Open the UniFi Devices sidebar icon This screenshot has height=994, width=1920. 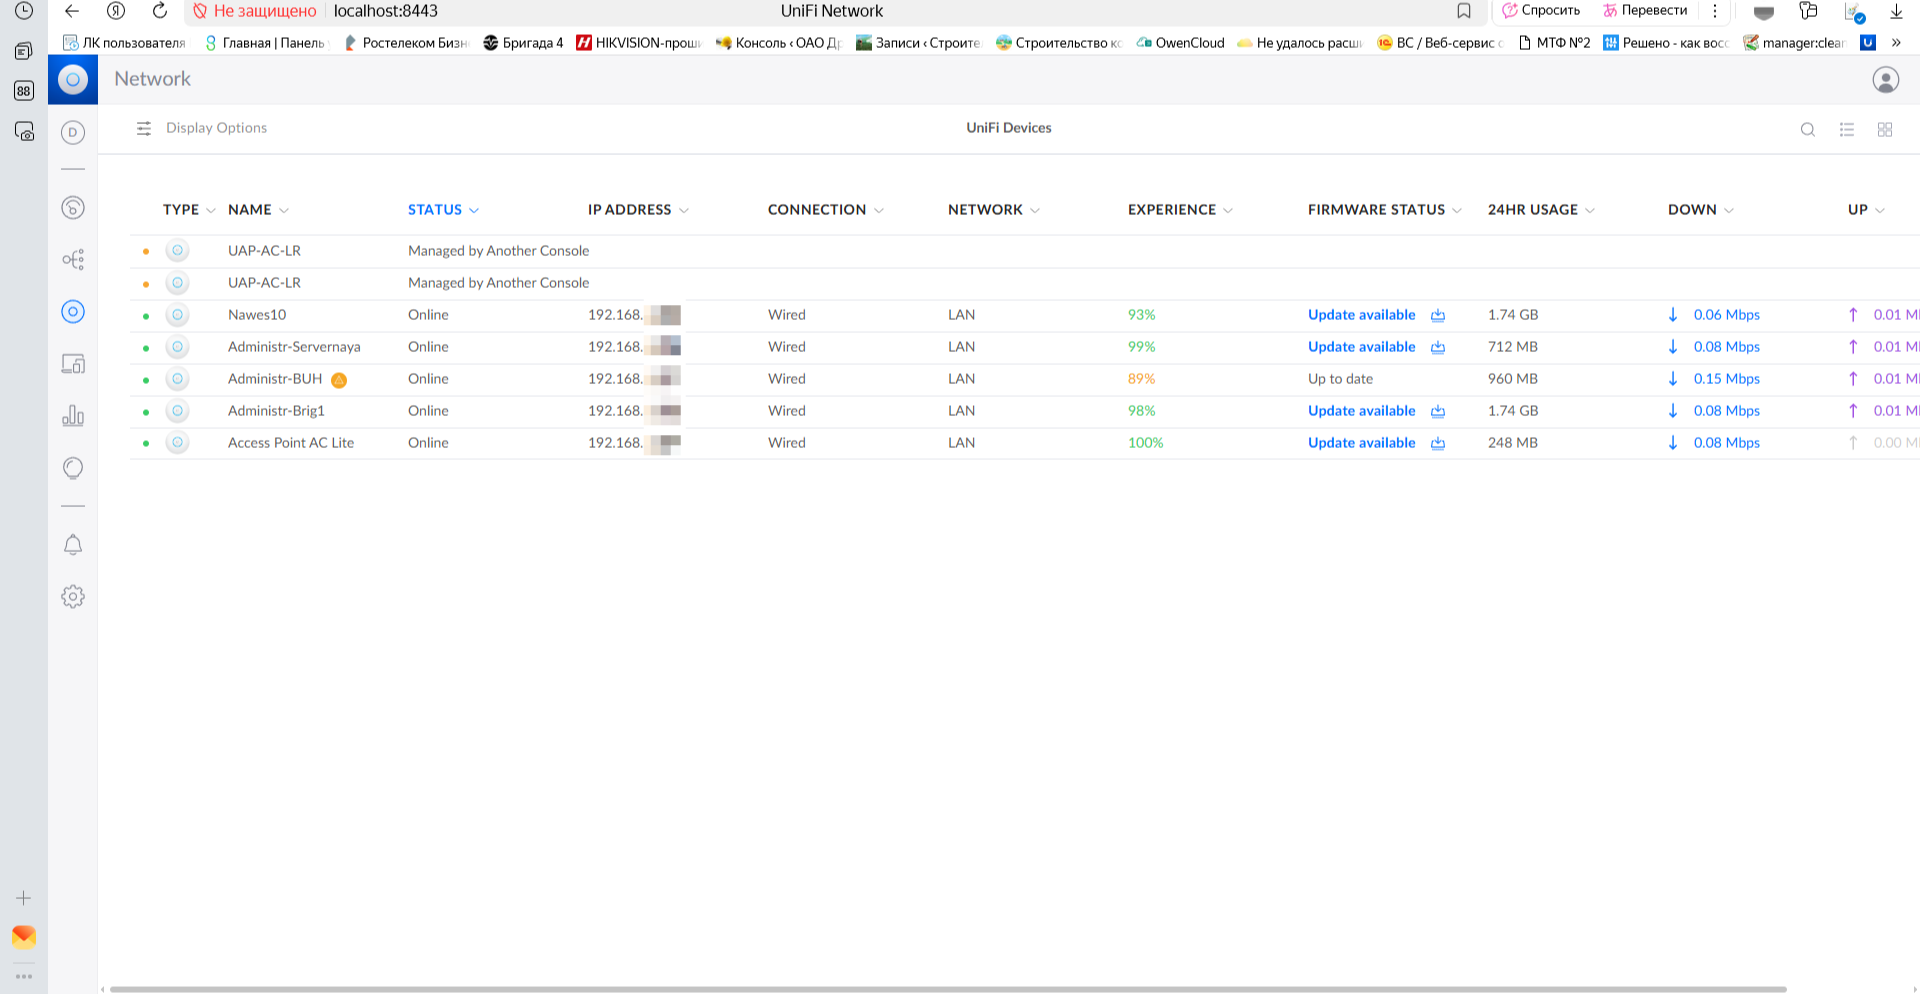[x=73, y=312]
